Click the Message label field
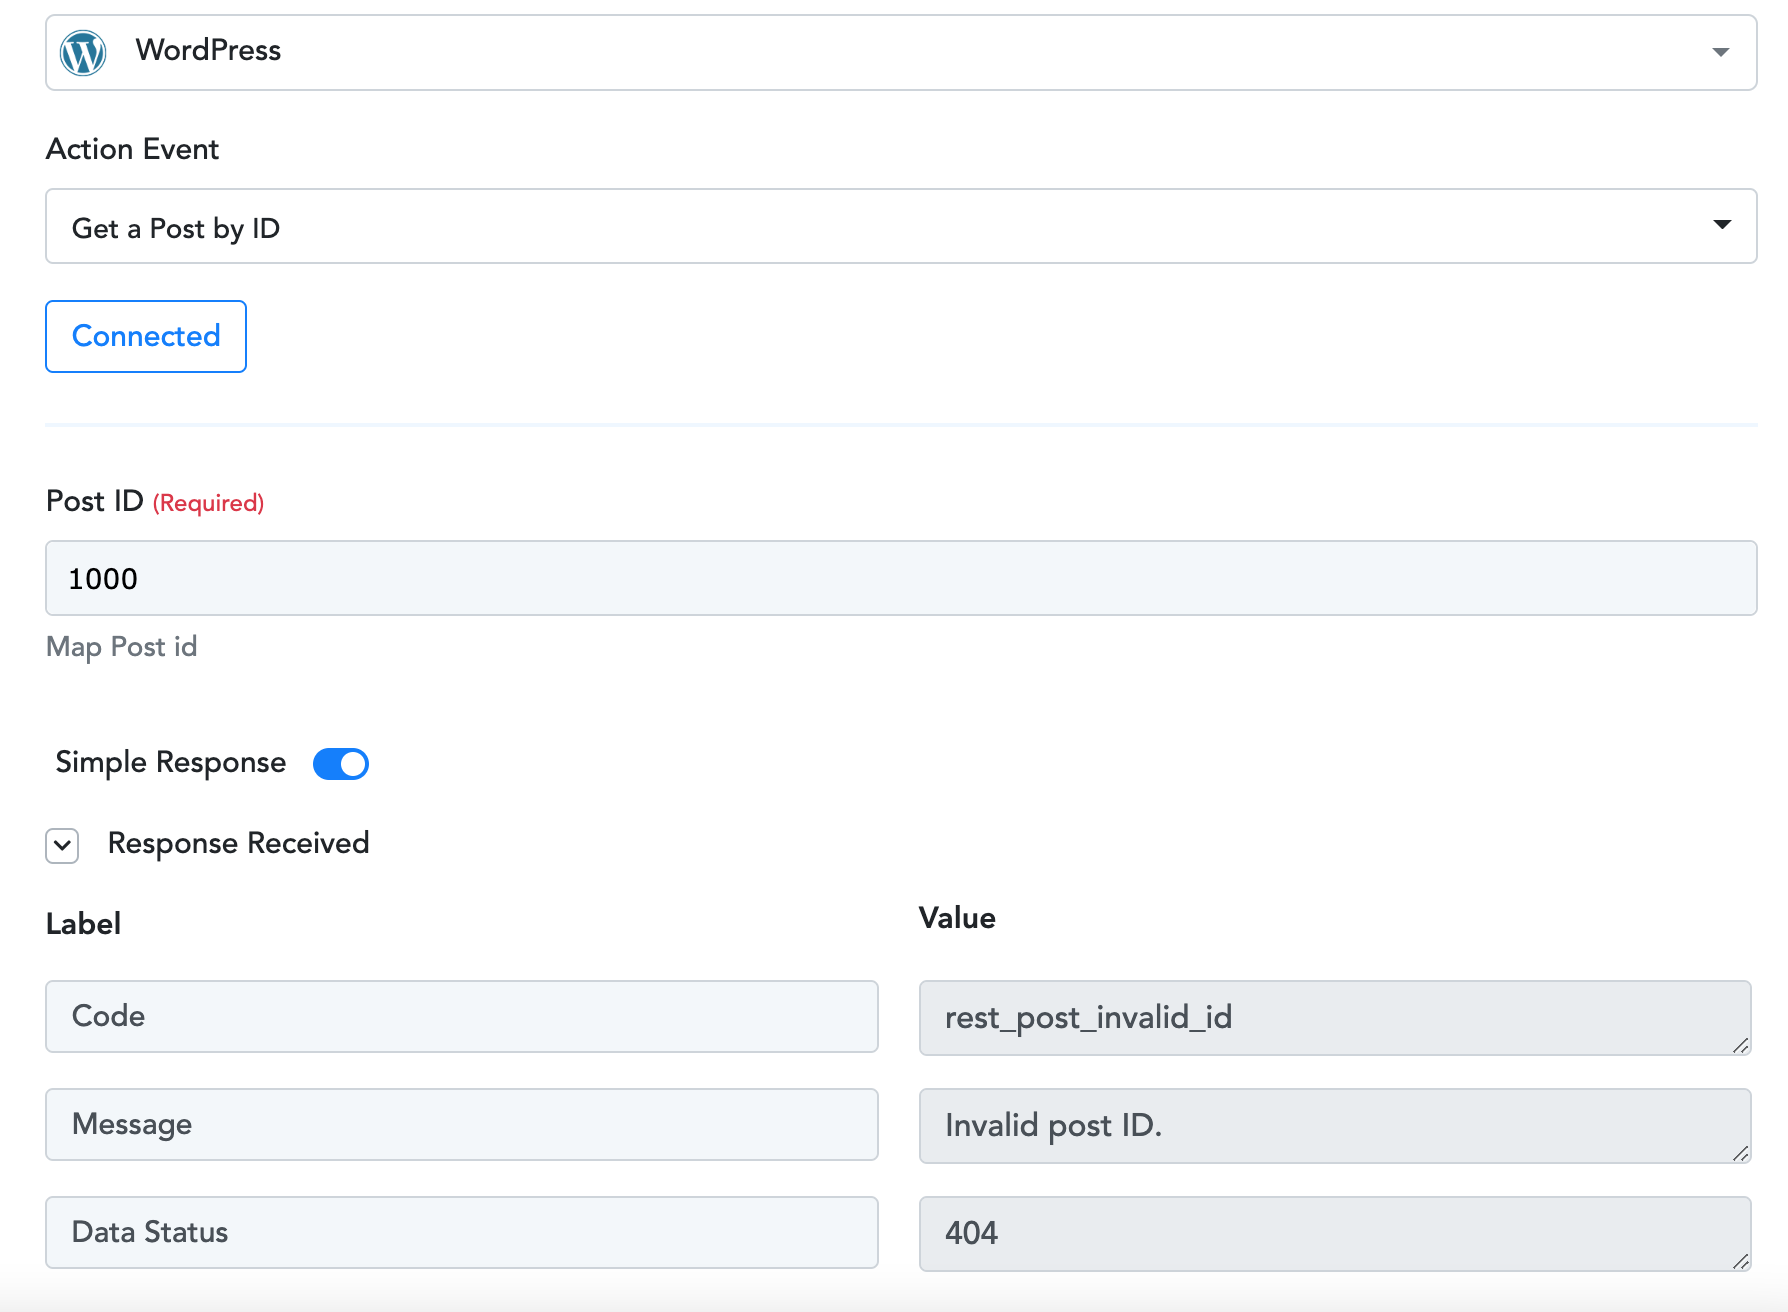The image size is (1788, 1312). pyautogui.click(x=462, y=1124)
